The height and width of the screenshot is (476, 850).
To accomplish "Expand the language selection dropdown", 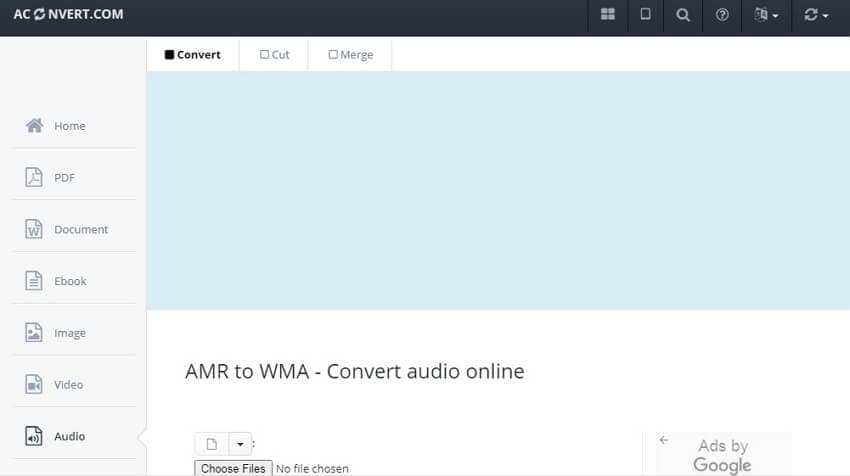I will click(766, 15).
